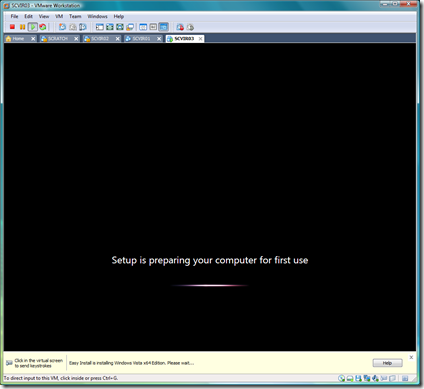
Task: Click the Reset virtual machine icon
Action: point(43,27)
